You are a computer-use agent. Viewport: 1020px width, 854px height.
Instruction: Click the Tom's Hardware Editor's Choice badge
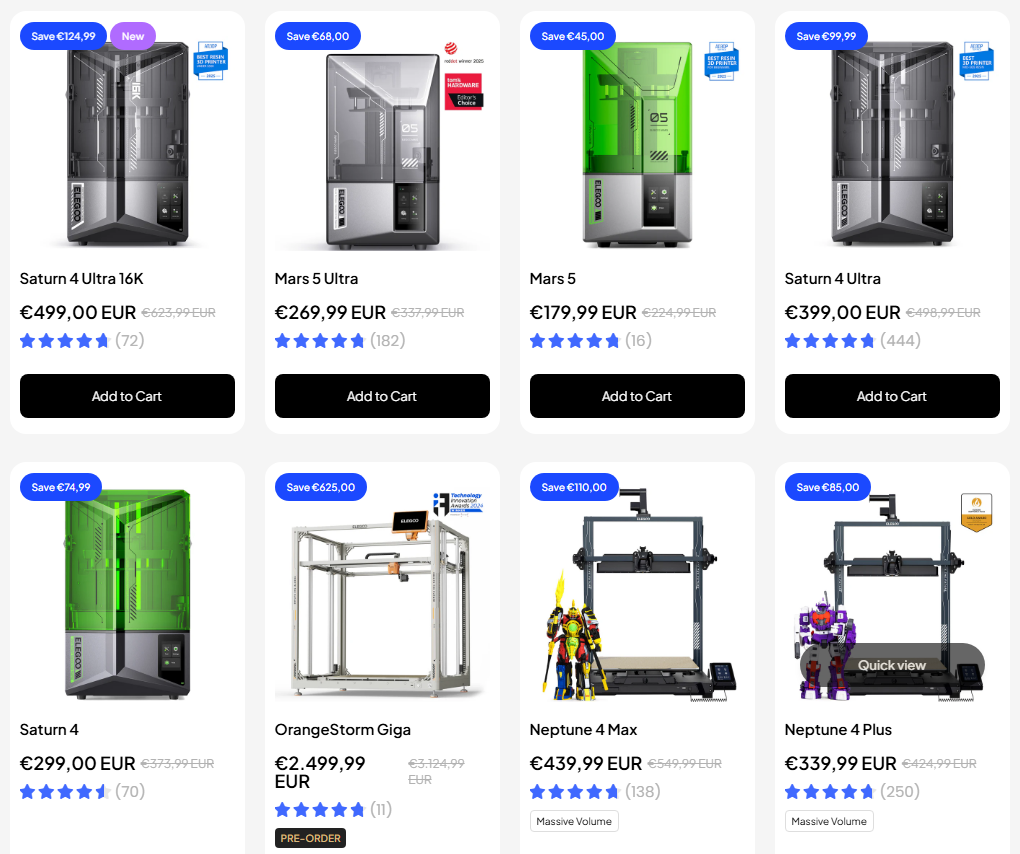click(x=464, y=92)
